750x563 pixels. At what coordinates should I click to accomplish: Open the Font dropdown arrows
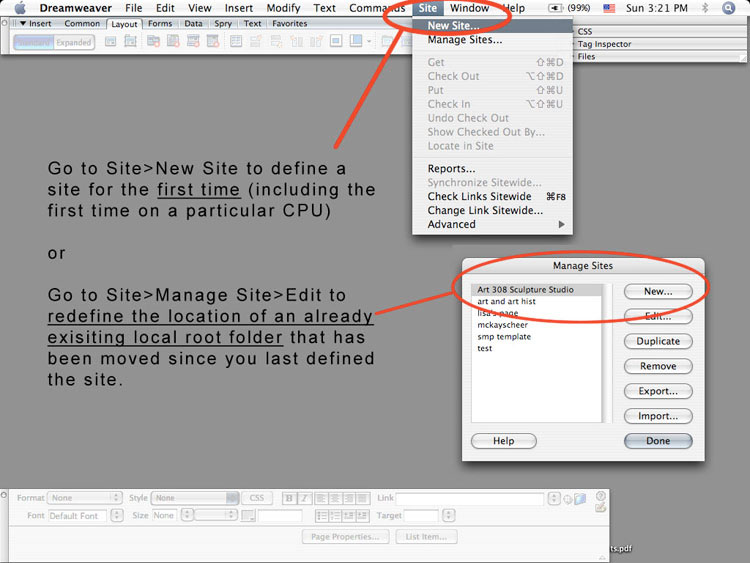point(117,516)
